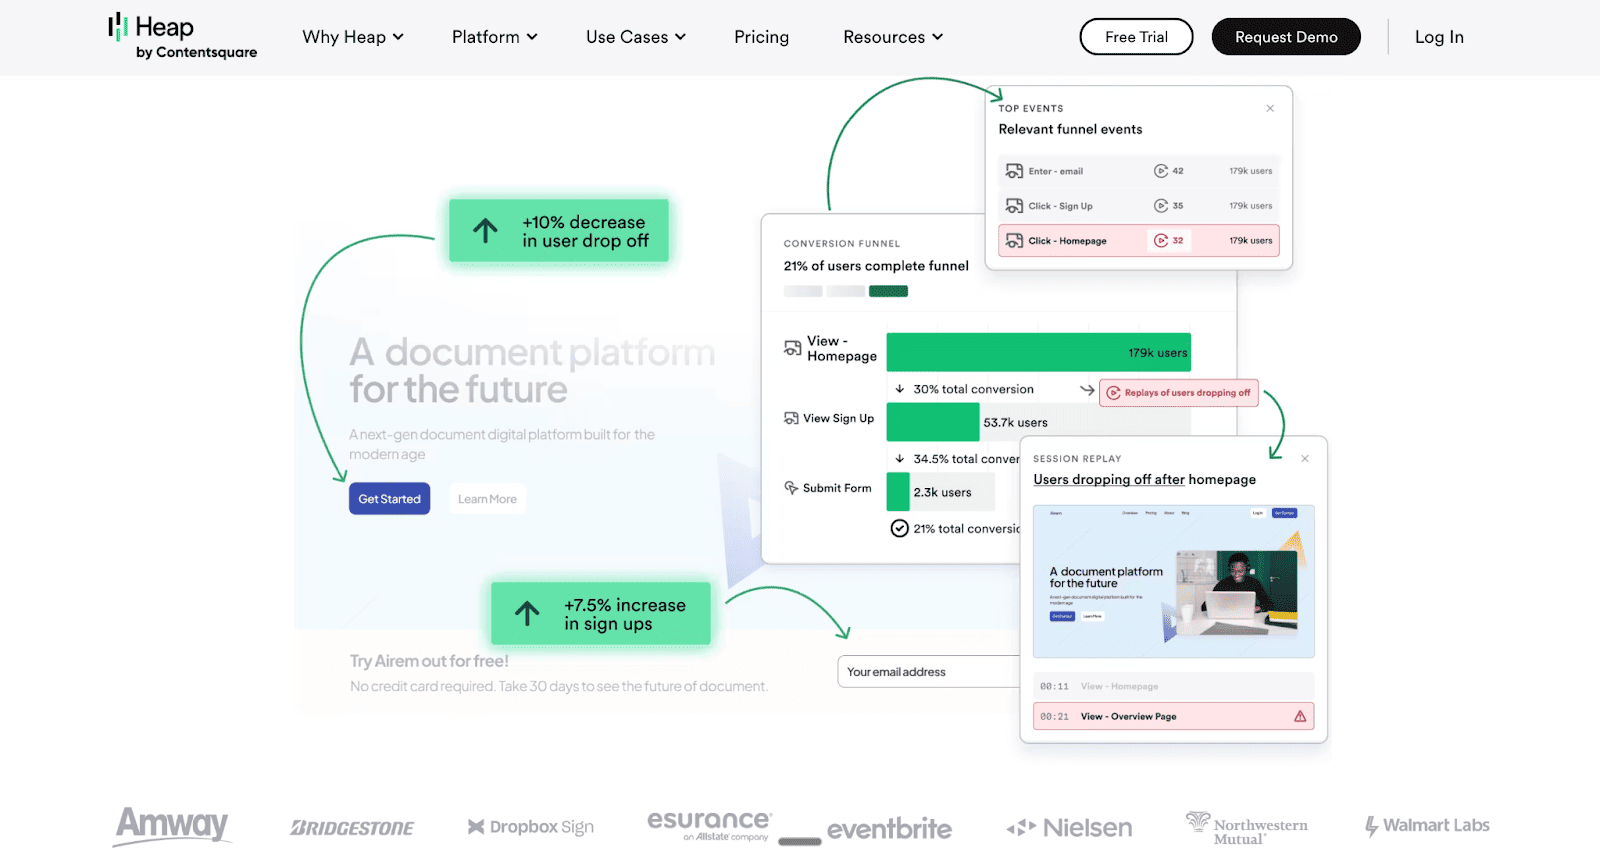Close the Top Events panel
1600x862 pixels.
(x=1270, y=108)
